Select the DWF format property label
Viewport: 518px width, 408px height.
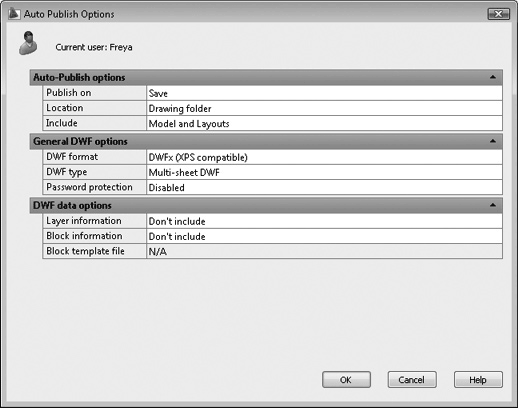coord(72,157)
